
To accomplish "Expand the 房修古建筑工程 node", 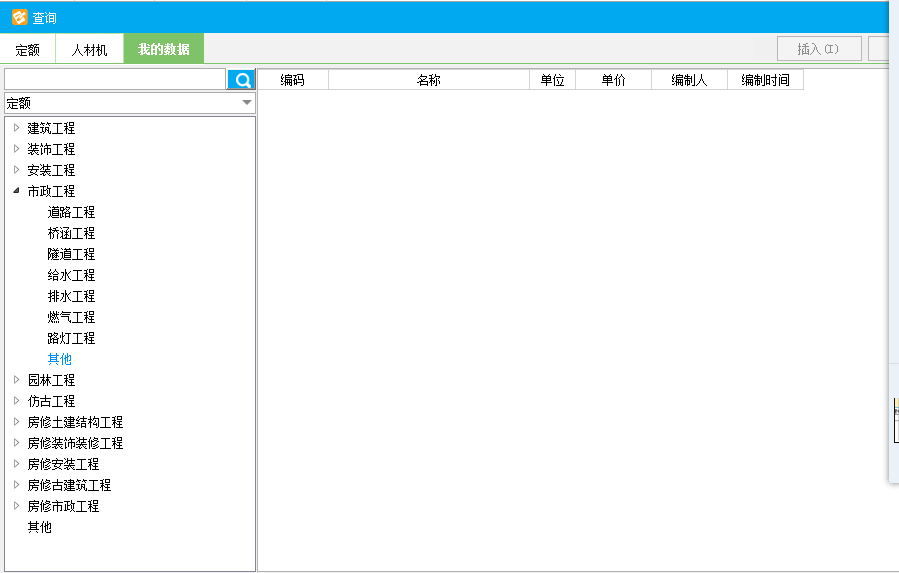I will pyautogui.click(x=17, y=485).
